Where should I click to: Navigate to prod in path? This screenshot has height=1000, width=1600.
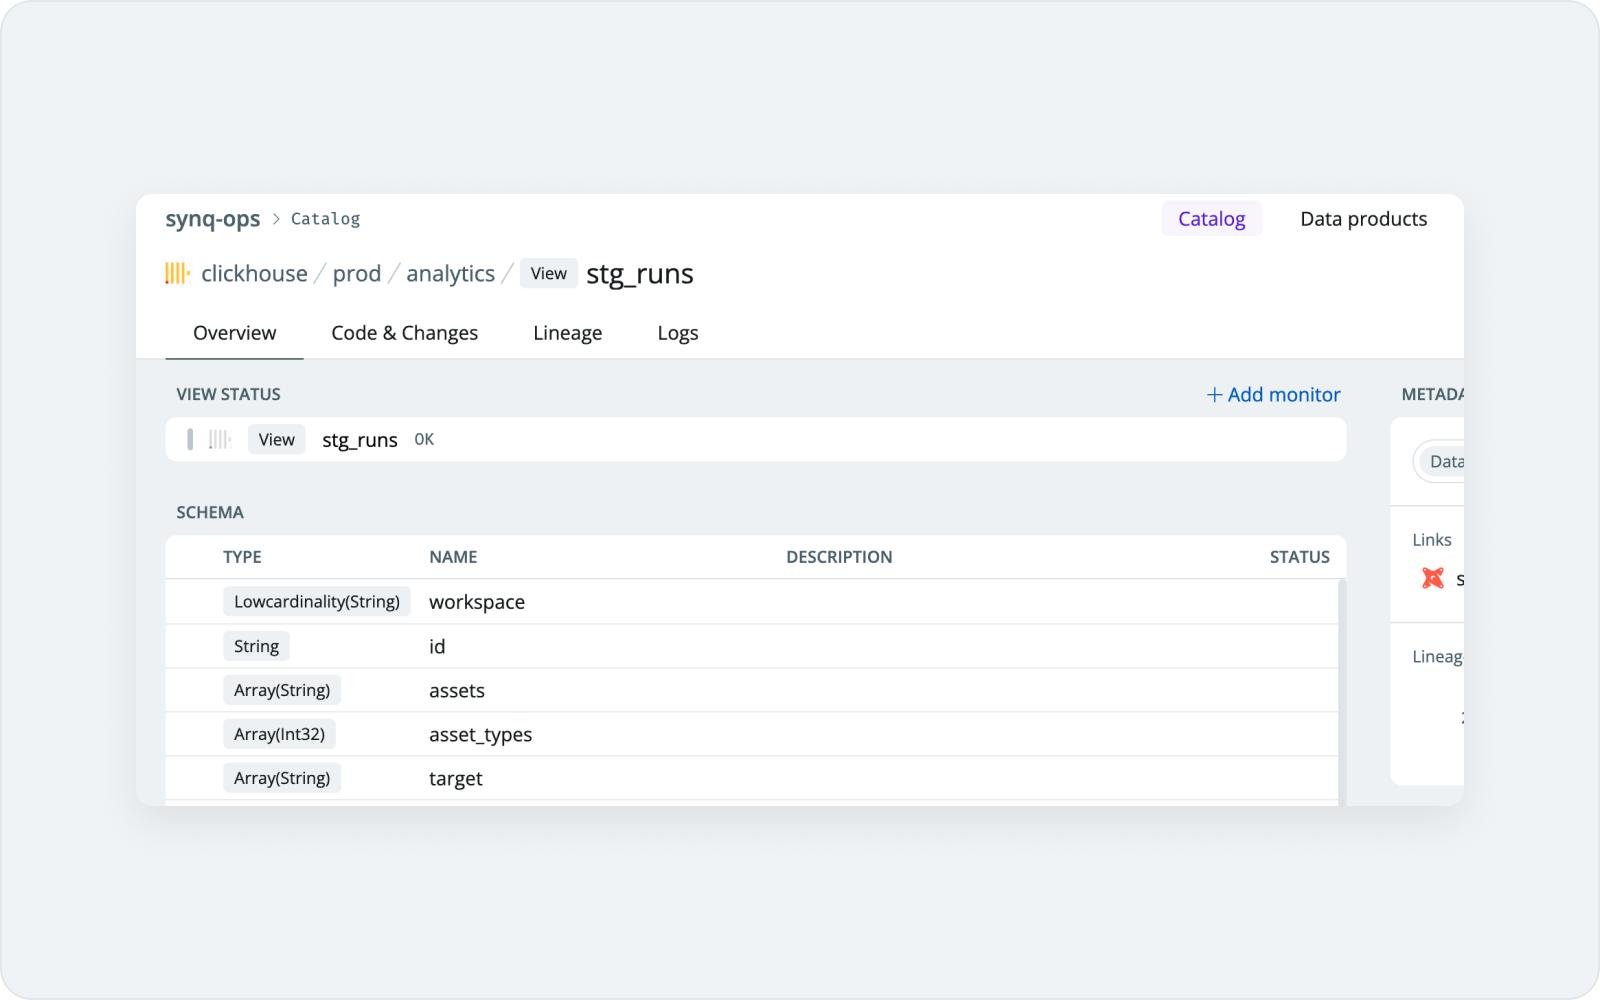[x=357, y=274]
